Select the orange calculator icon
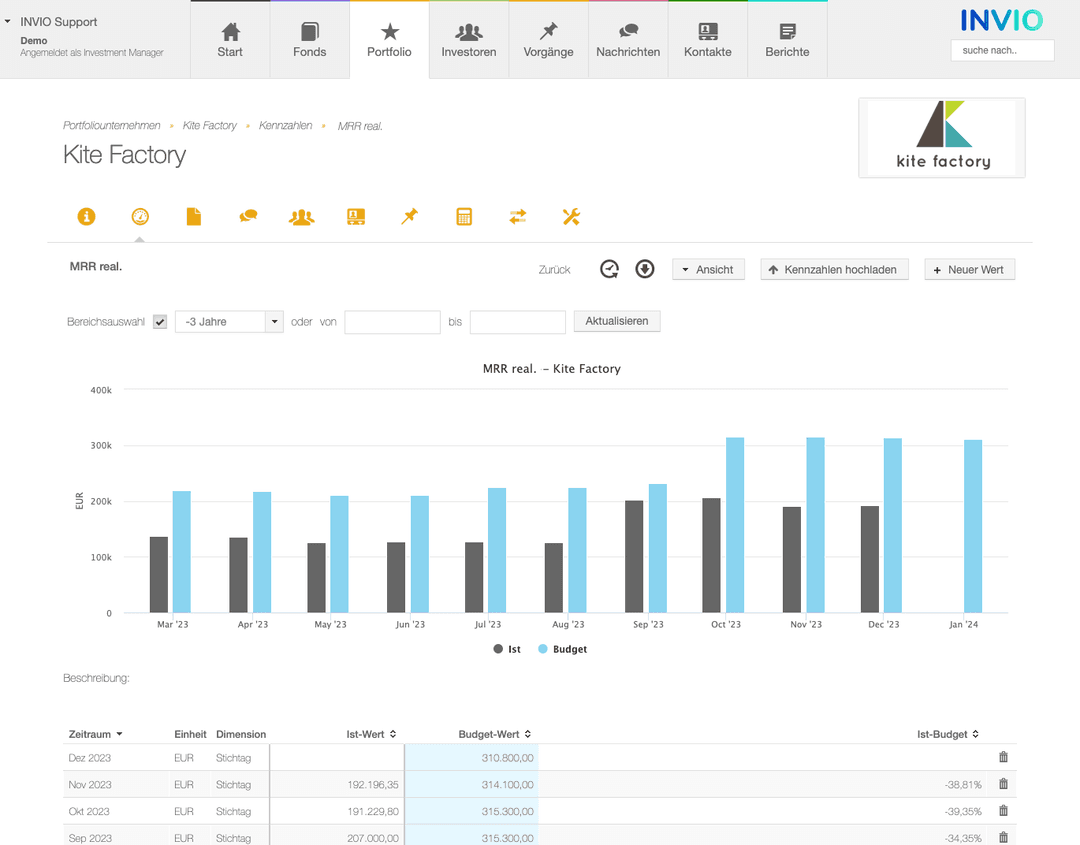The width and height of the screenshot is (1080, 845). tap(464, 217)
